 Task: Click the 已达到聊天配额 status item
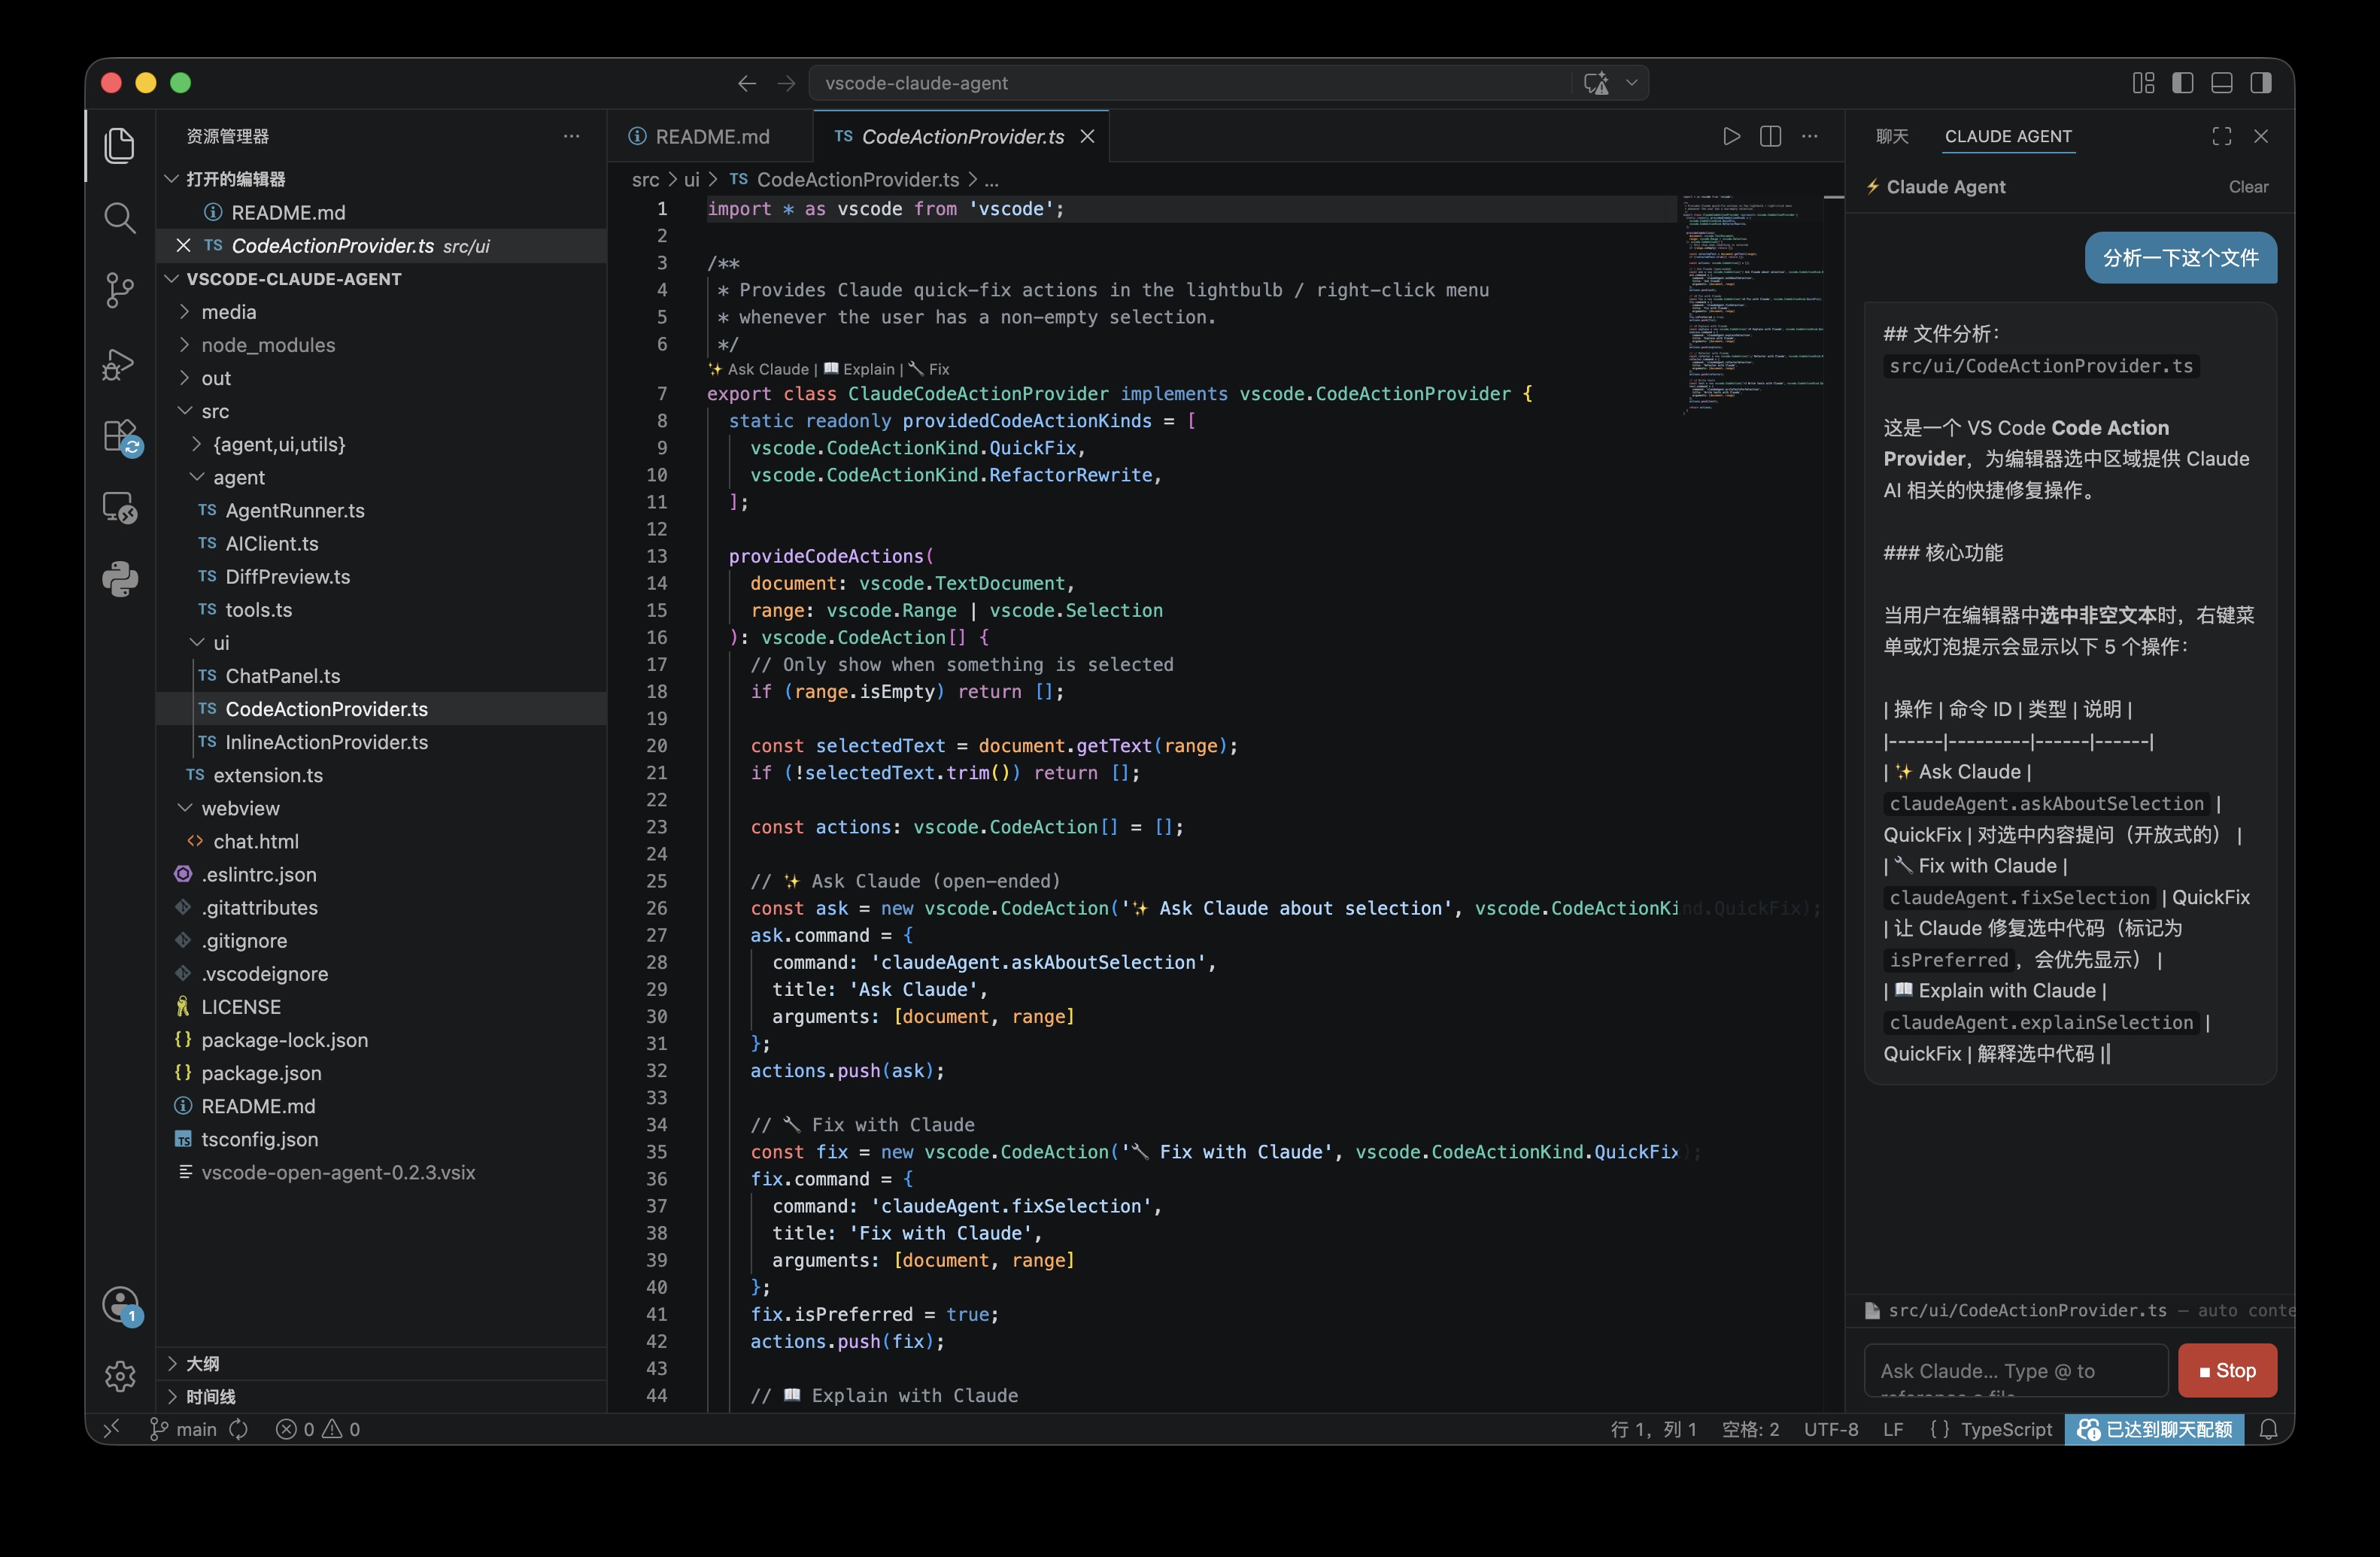coord(2155,1429)
